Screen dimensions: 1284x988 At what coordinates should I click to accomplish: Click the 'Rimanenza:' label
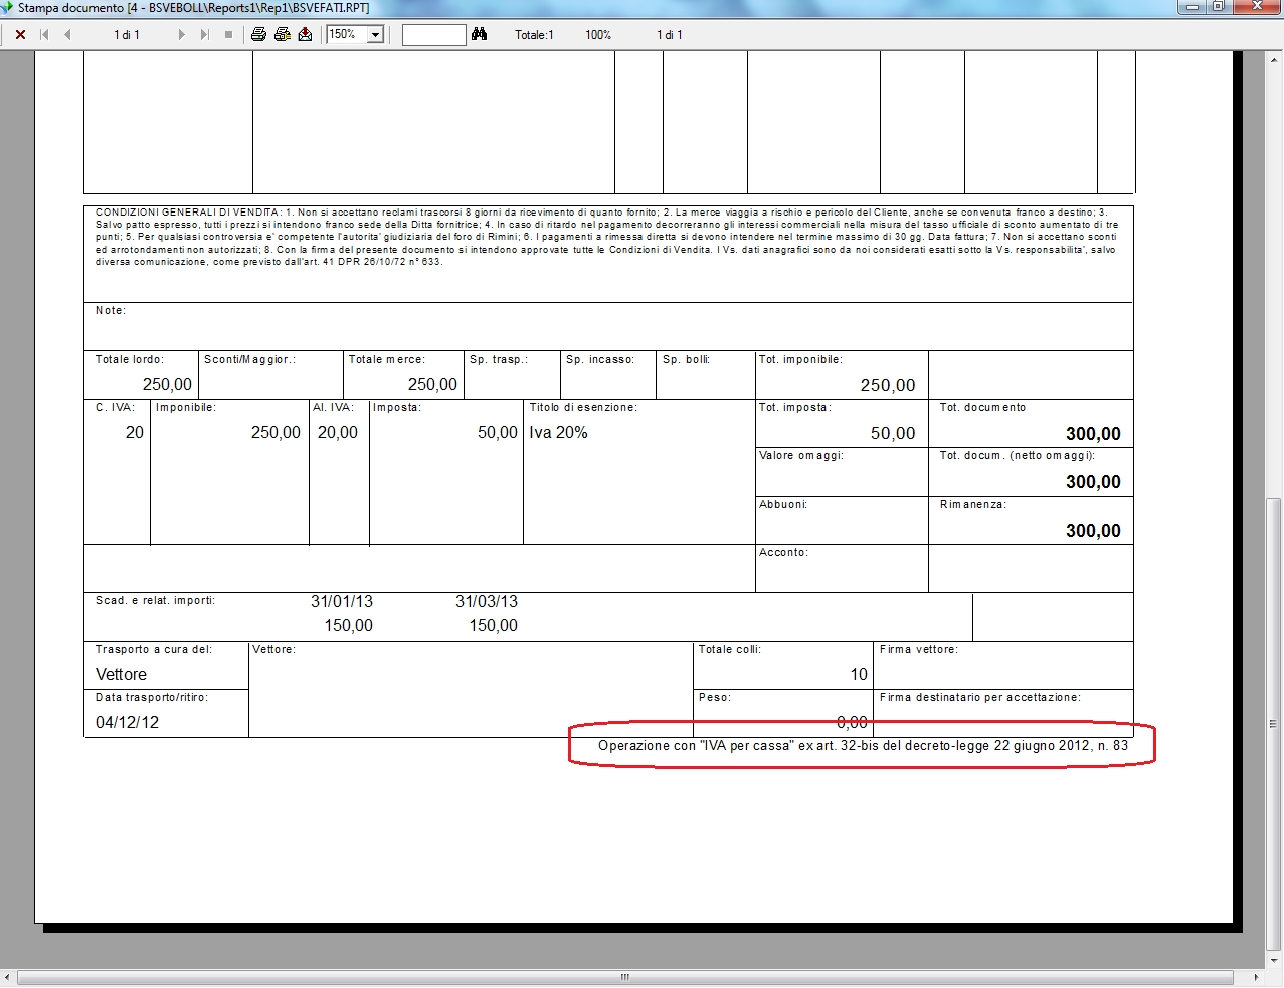click(x=973, y=505)
